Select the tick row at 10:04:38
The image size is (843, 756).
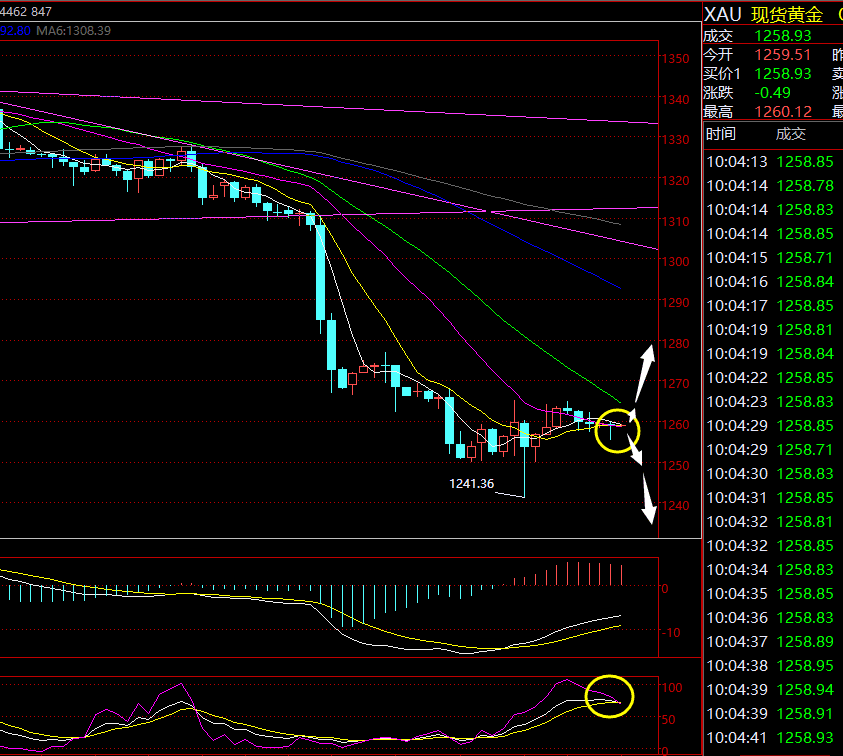(770, 665)
